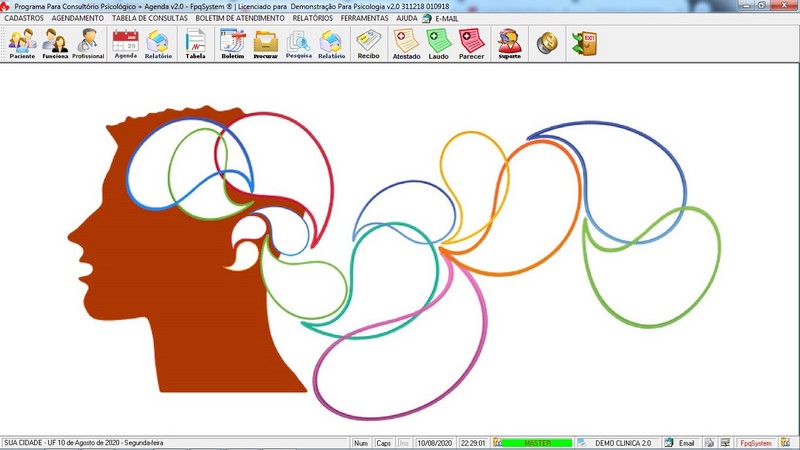Click the Funciona staff toolbar icon
The image size is (800, 450).
[55, 43]
